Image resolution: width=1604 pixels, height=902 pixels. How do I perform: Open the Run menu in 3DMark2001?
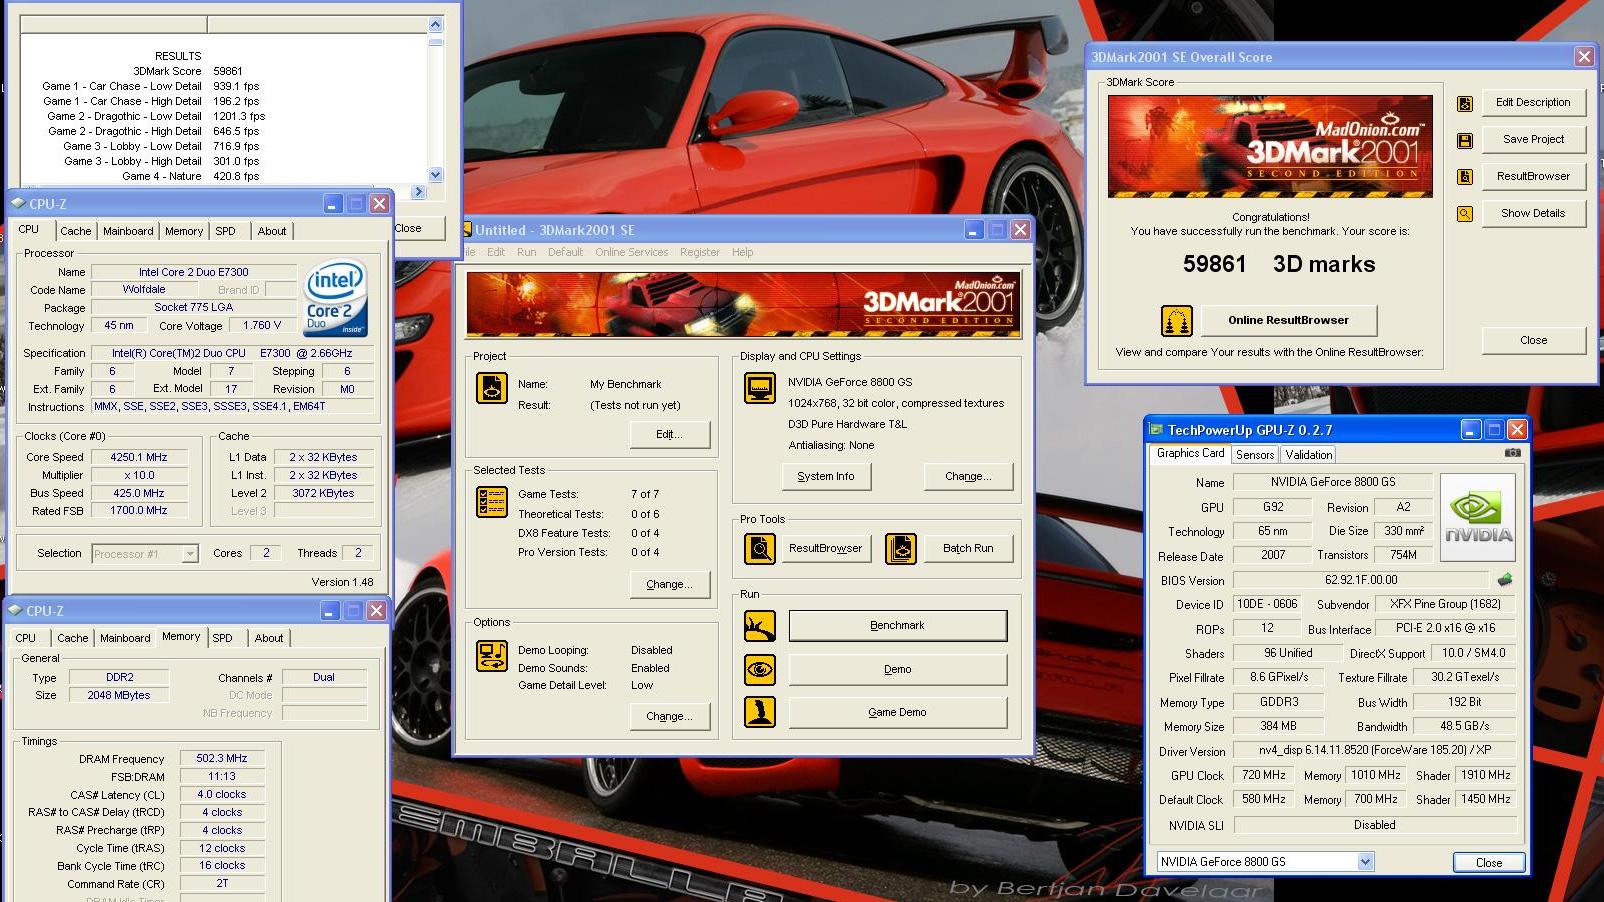pos(526,252)
